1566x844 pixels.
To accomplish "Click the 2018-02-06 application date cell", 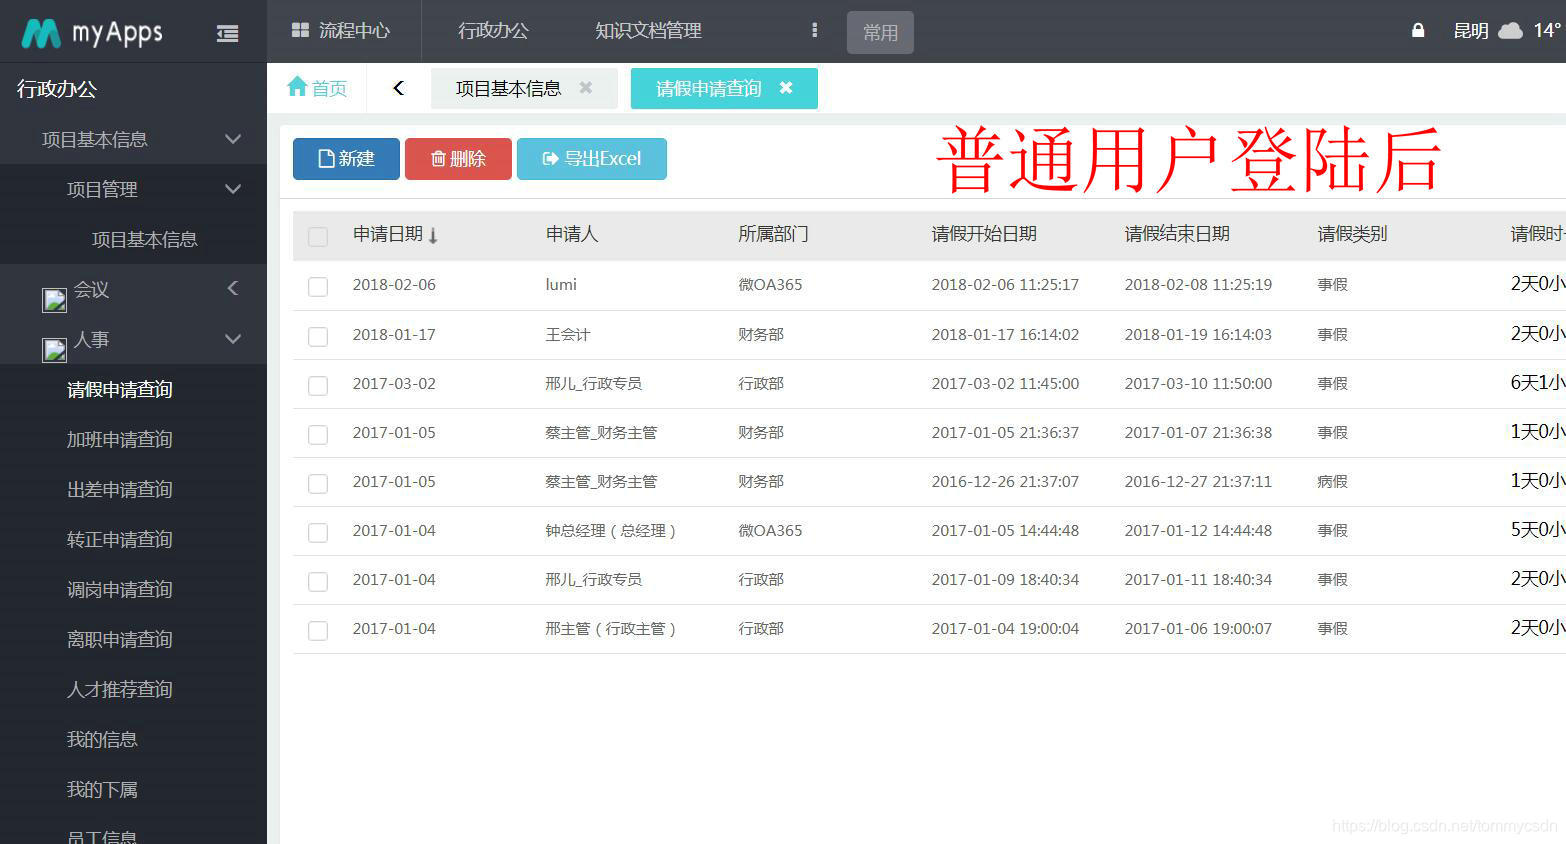I will [x=394, y=285].
